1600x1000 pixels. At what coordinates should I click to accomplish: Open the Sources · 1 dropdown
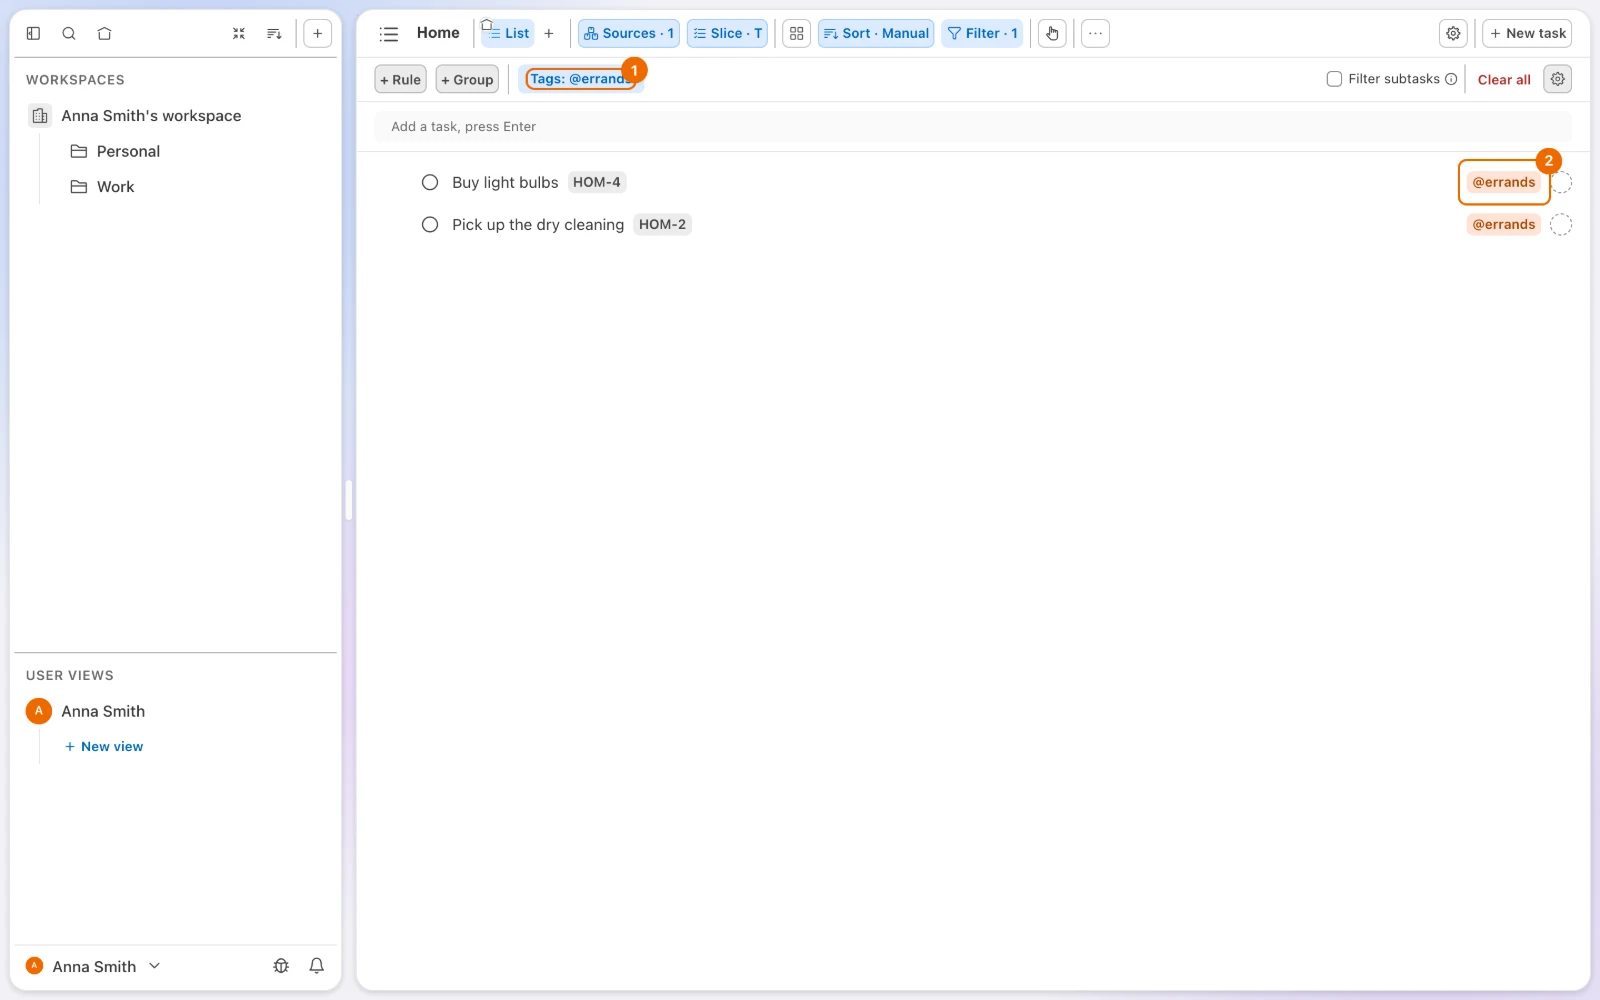pyautogui.click(x=629, y=33)
